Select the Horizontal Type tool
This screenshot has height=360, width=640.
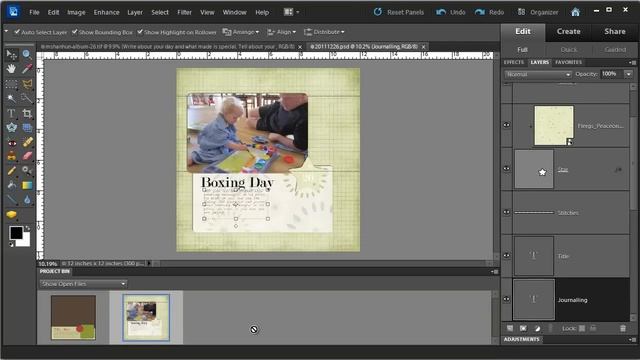pos(11,113)
